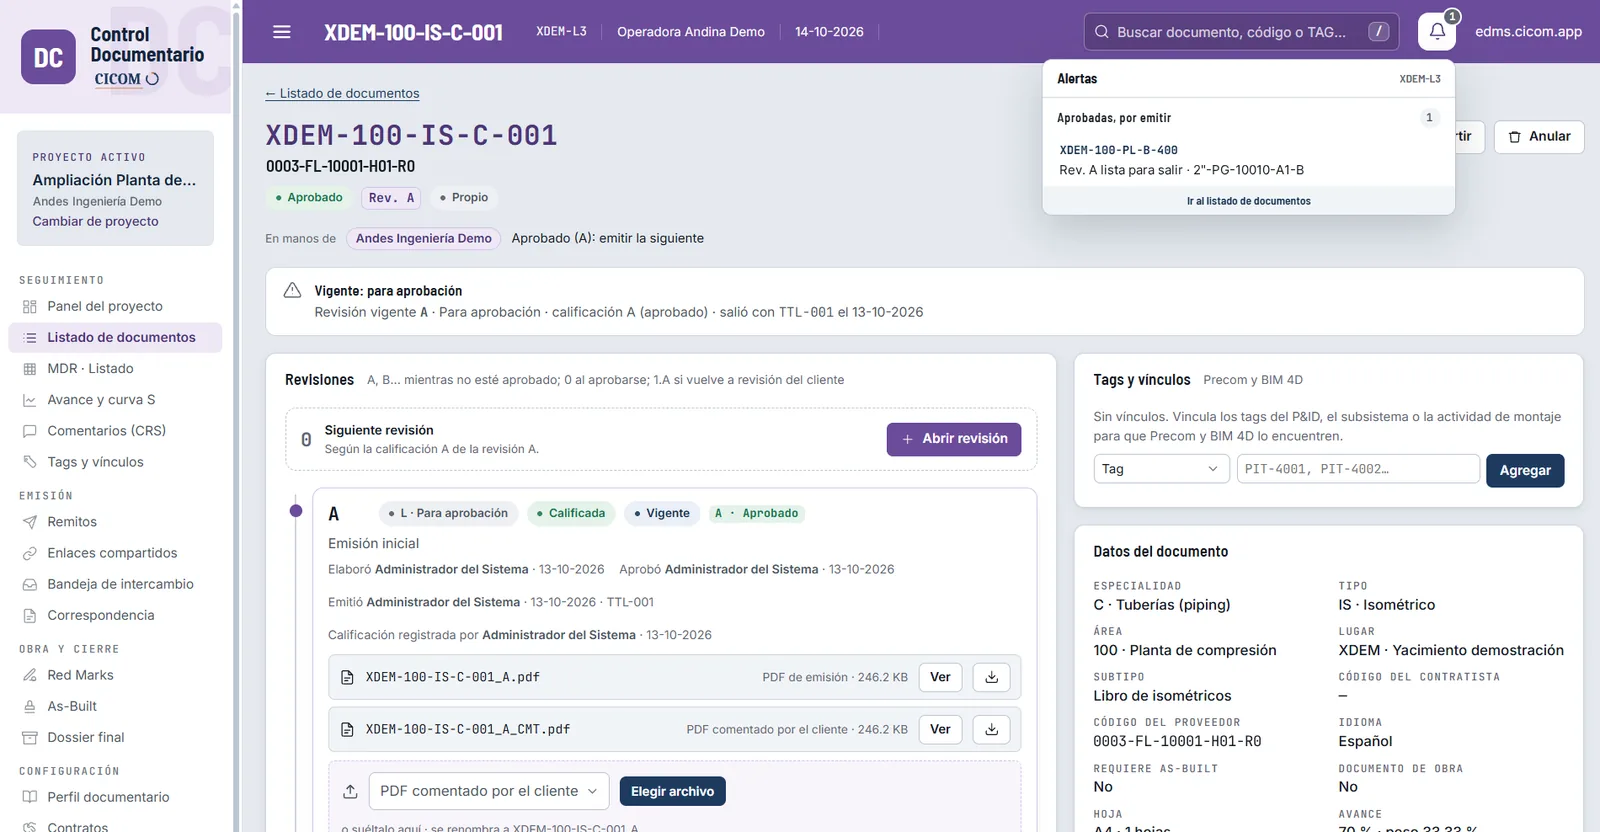Click the Perfil documentario book icon
Screen dimensions: 1600x832
30,797
